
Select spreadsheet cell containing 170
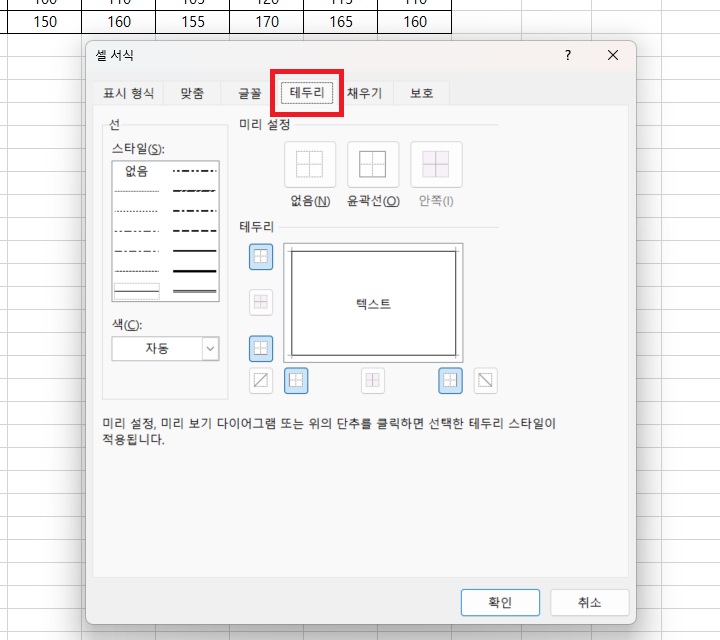point(267,22)
